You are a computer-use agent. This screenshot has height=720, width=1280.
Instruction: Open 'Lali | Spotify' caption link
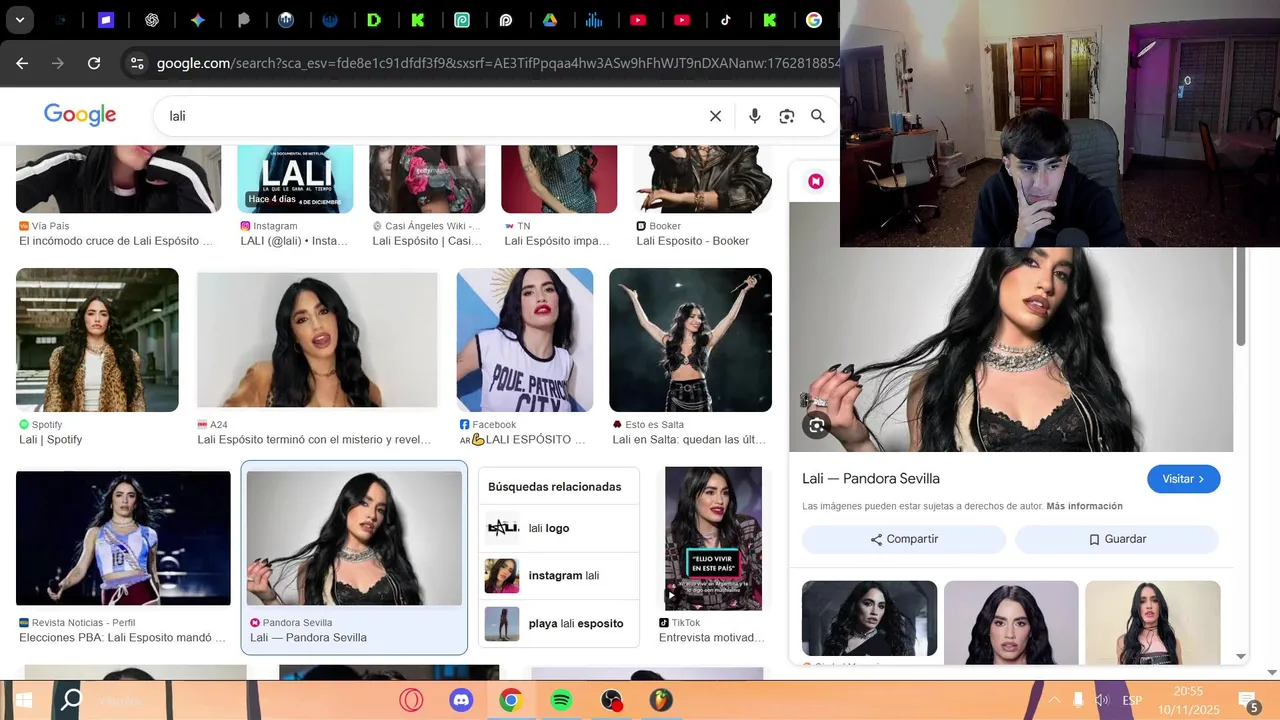pyautogui.click(x=51, y=440)
